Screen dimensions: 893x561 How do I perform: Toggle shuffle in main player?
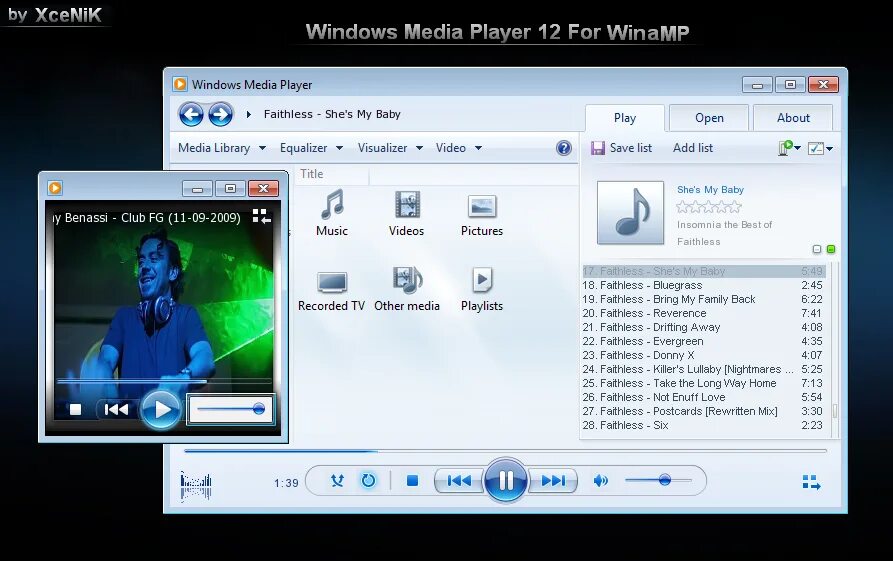337,481
